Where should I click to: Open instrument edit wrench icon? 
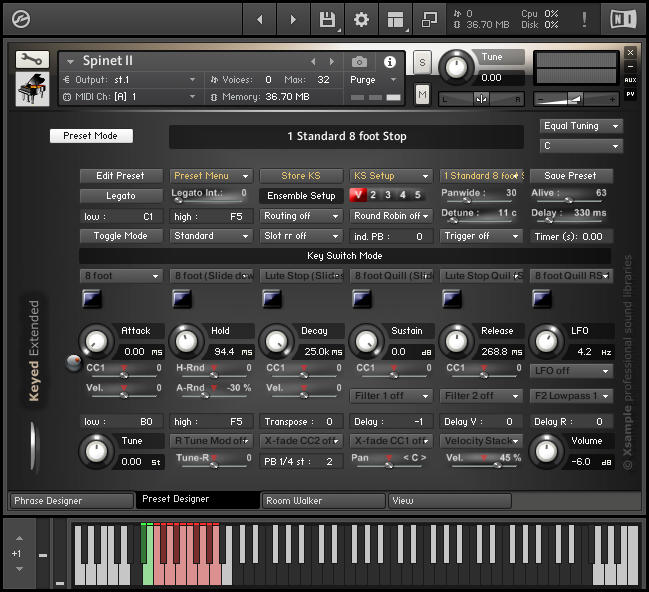point(32,60)
